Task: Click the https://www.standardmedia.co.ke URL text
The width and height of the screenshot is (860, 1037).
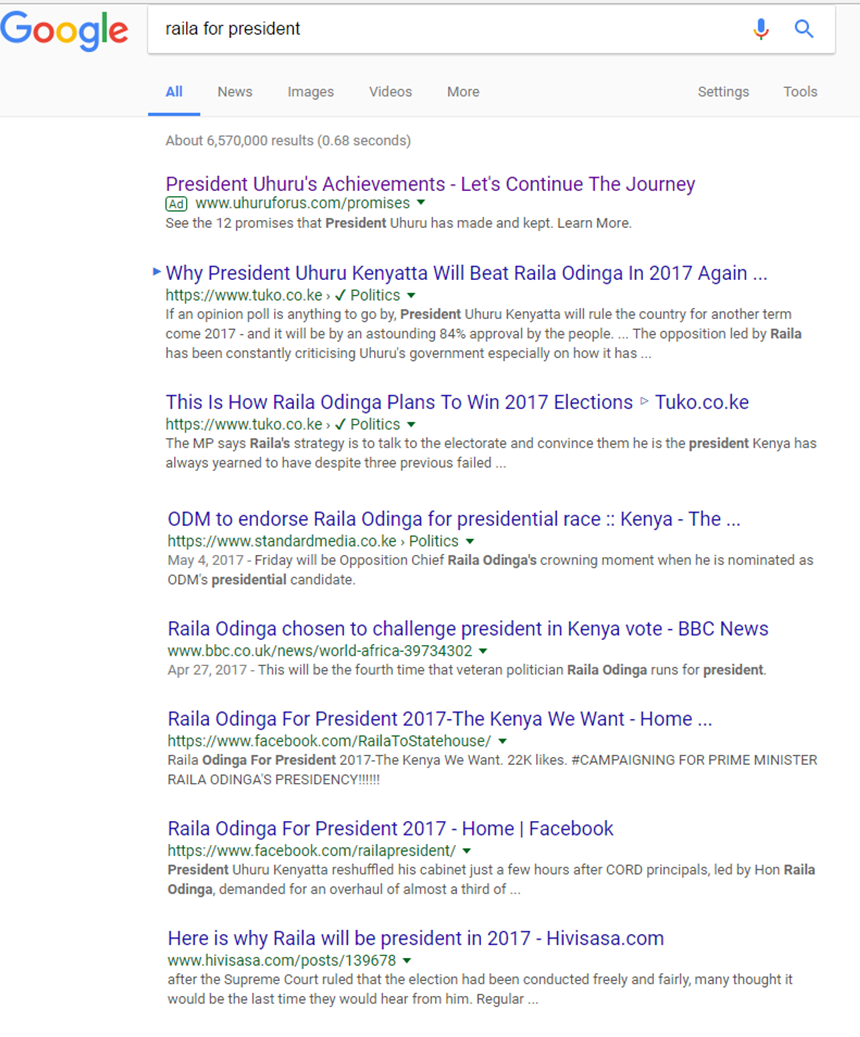Action: [282, 541]
